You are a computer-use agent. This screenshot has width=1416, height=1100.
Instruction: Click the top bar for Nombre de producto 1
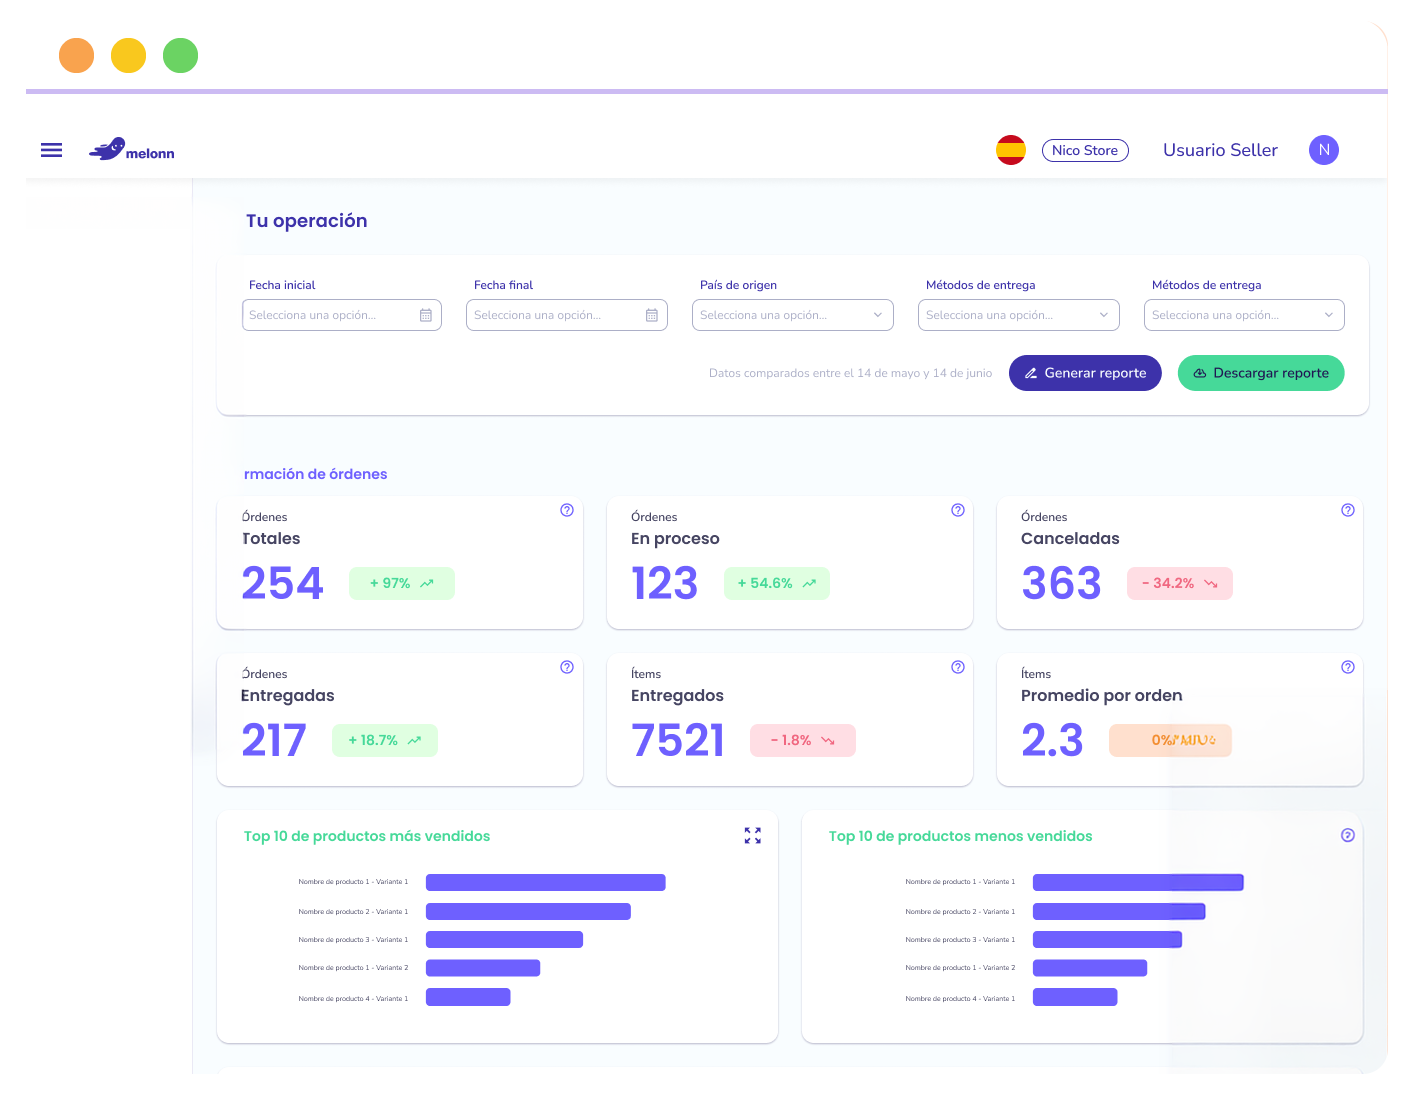(x=545, y=882)
